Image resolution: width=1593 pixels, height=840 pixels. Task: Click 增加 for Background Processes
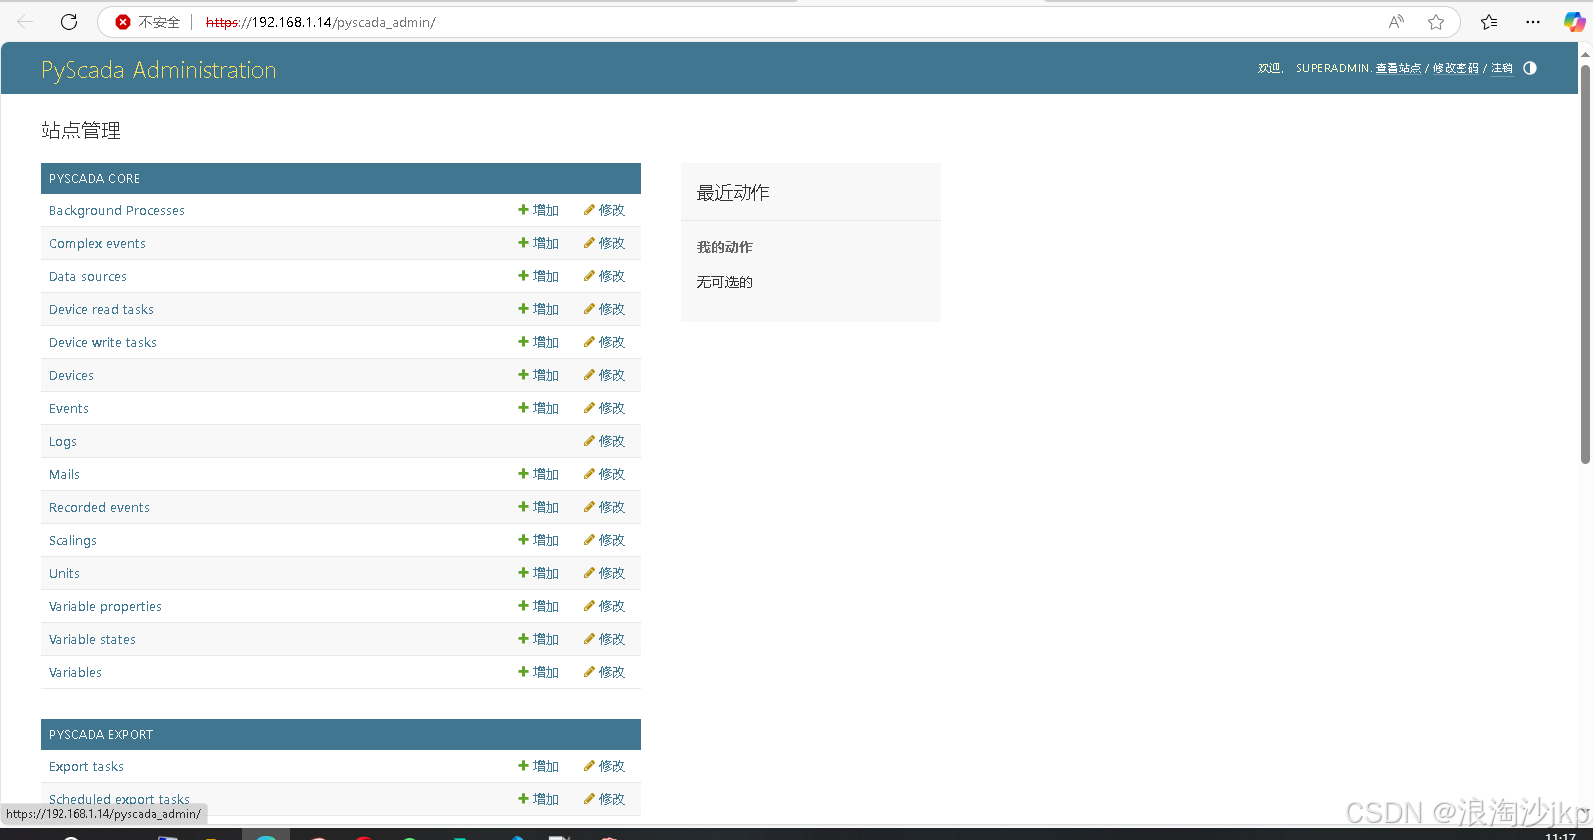[538, 210]
